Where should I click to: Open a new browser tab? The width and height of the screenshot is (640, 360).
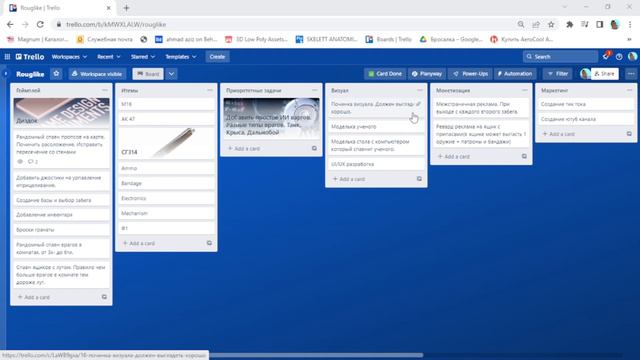point(126,8)
